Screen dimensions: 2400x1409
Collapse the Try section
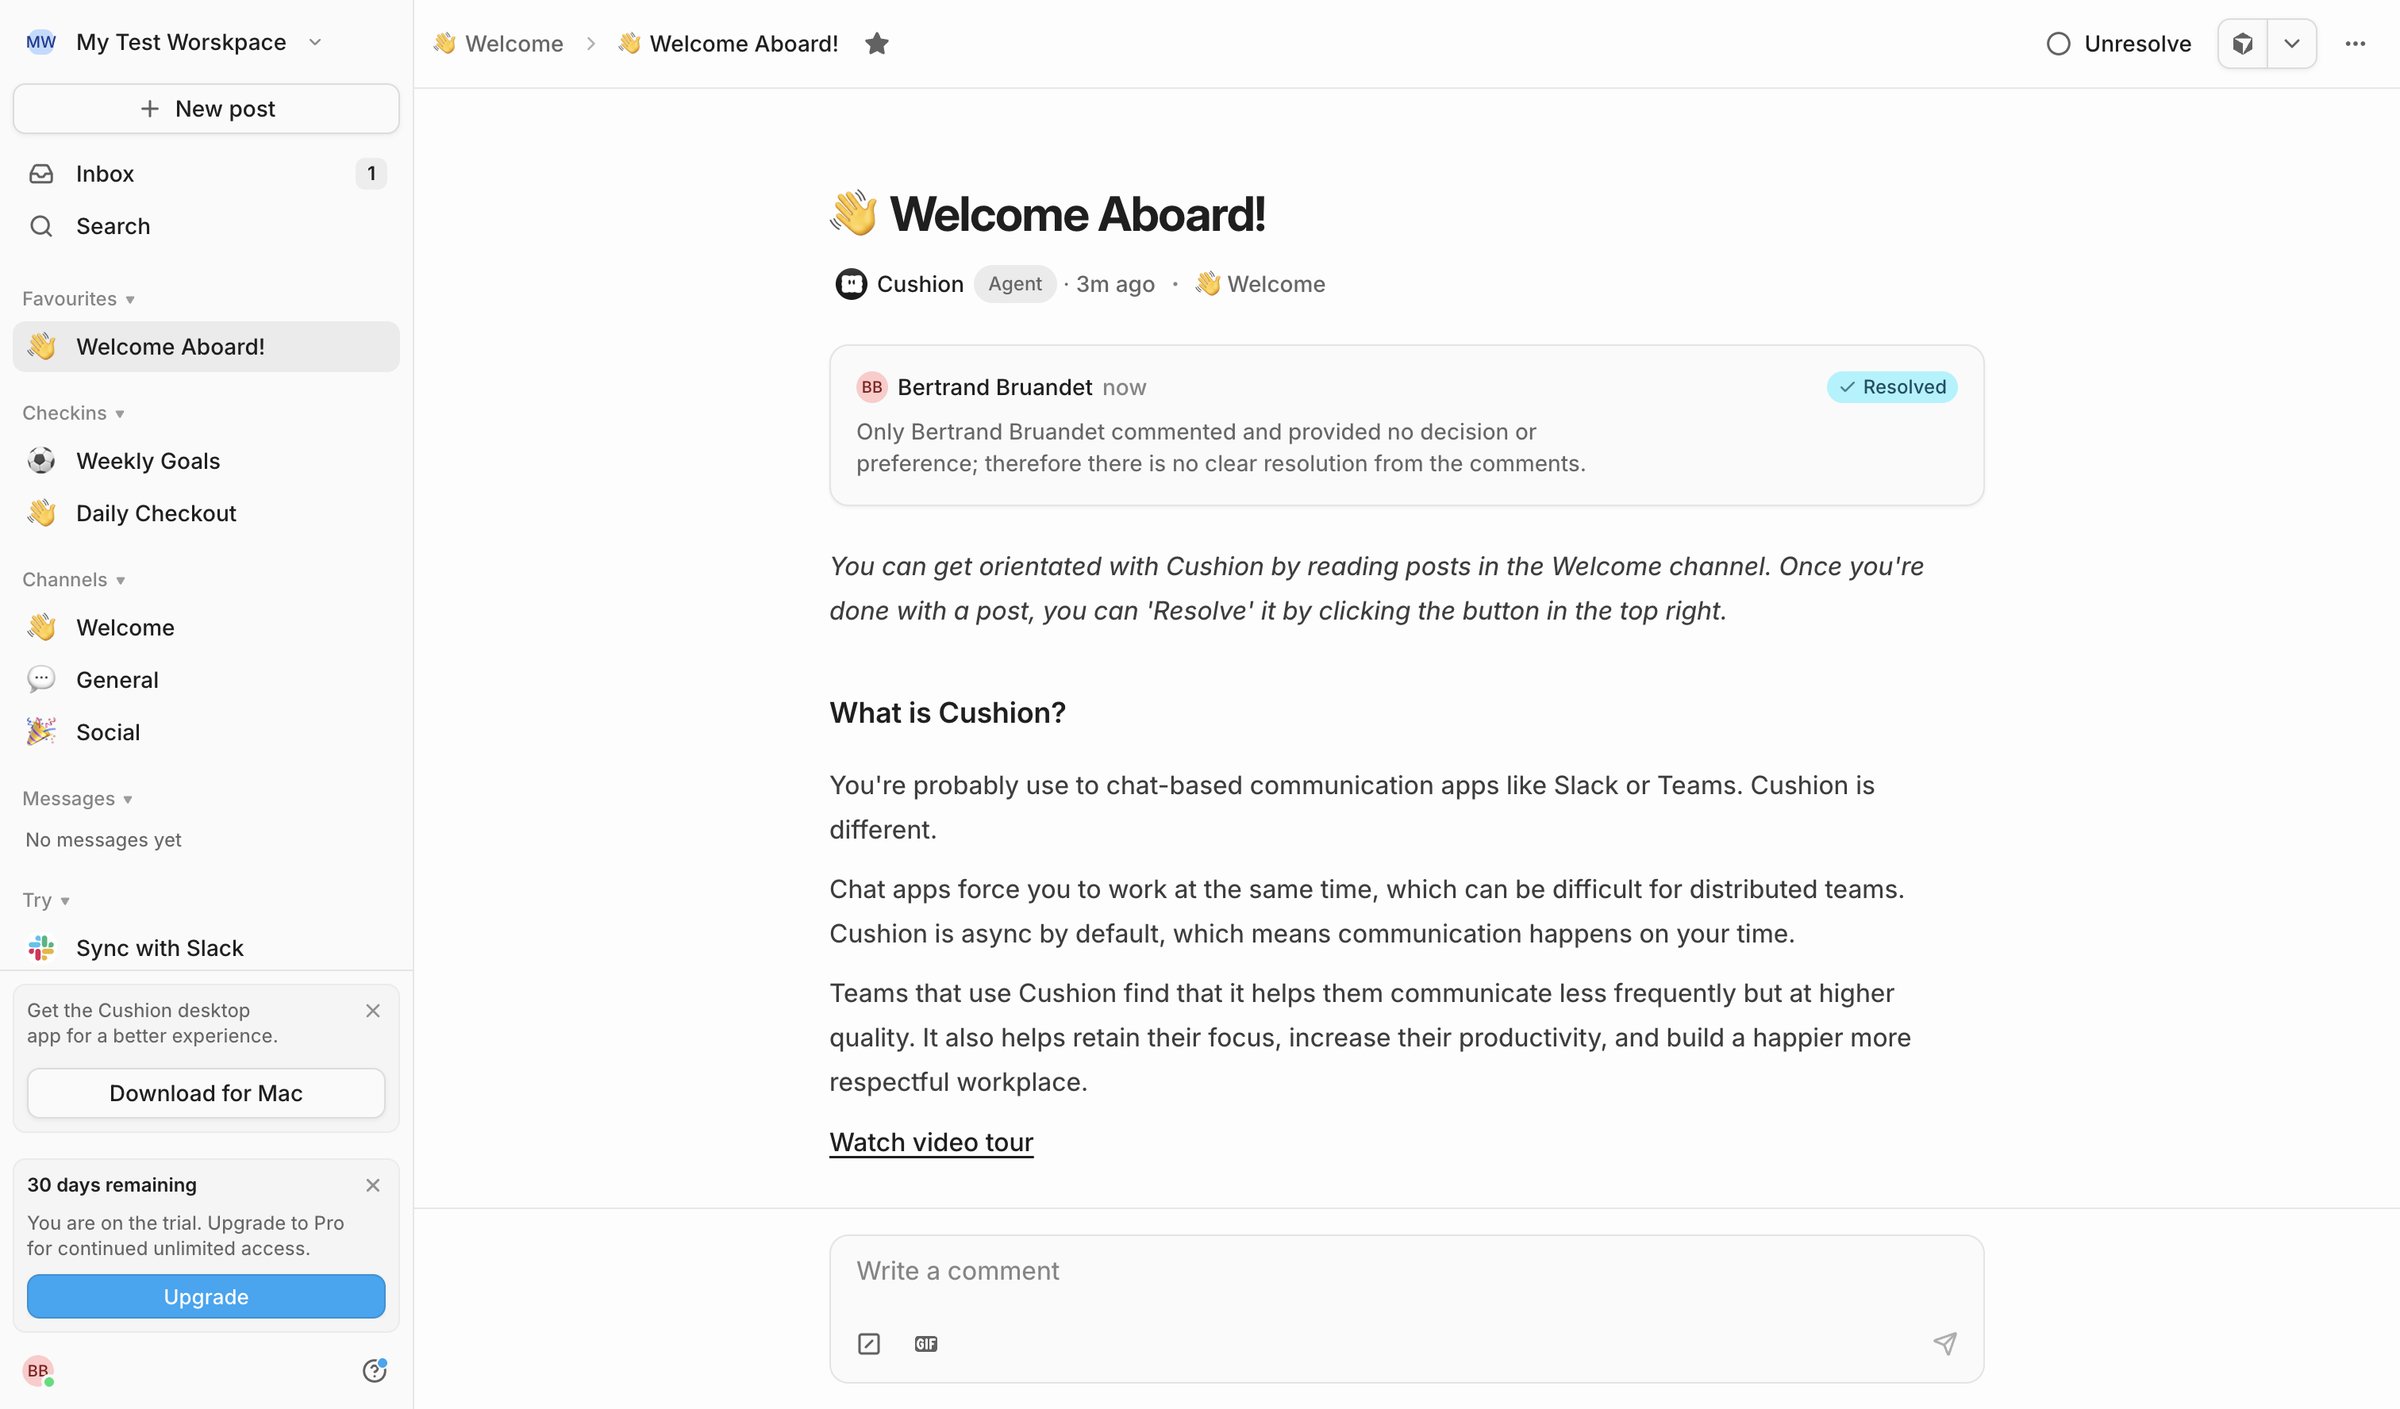(x=46, y=899)
